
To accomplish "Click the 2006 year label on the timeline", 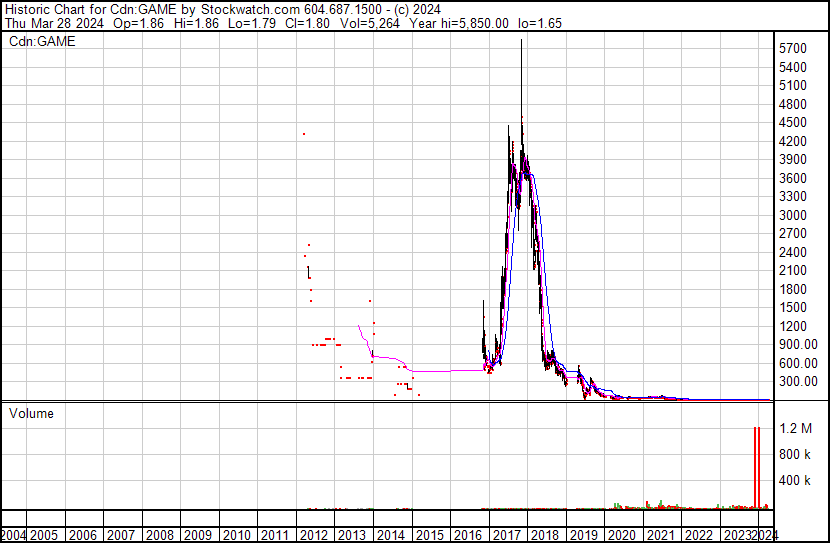I will point(83,535).
